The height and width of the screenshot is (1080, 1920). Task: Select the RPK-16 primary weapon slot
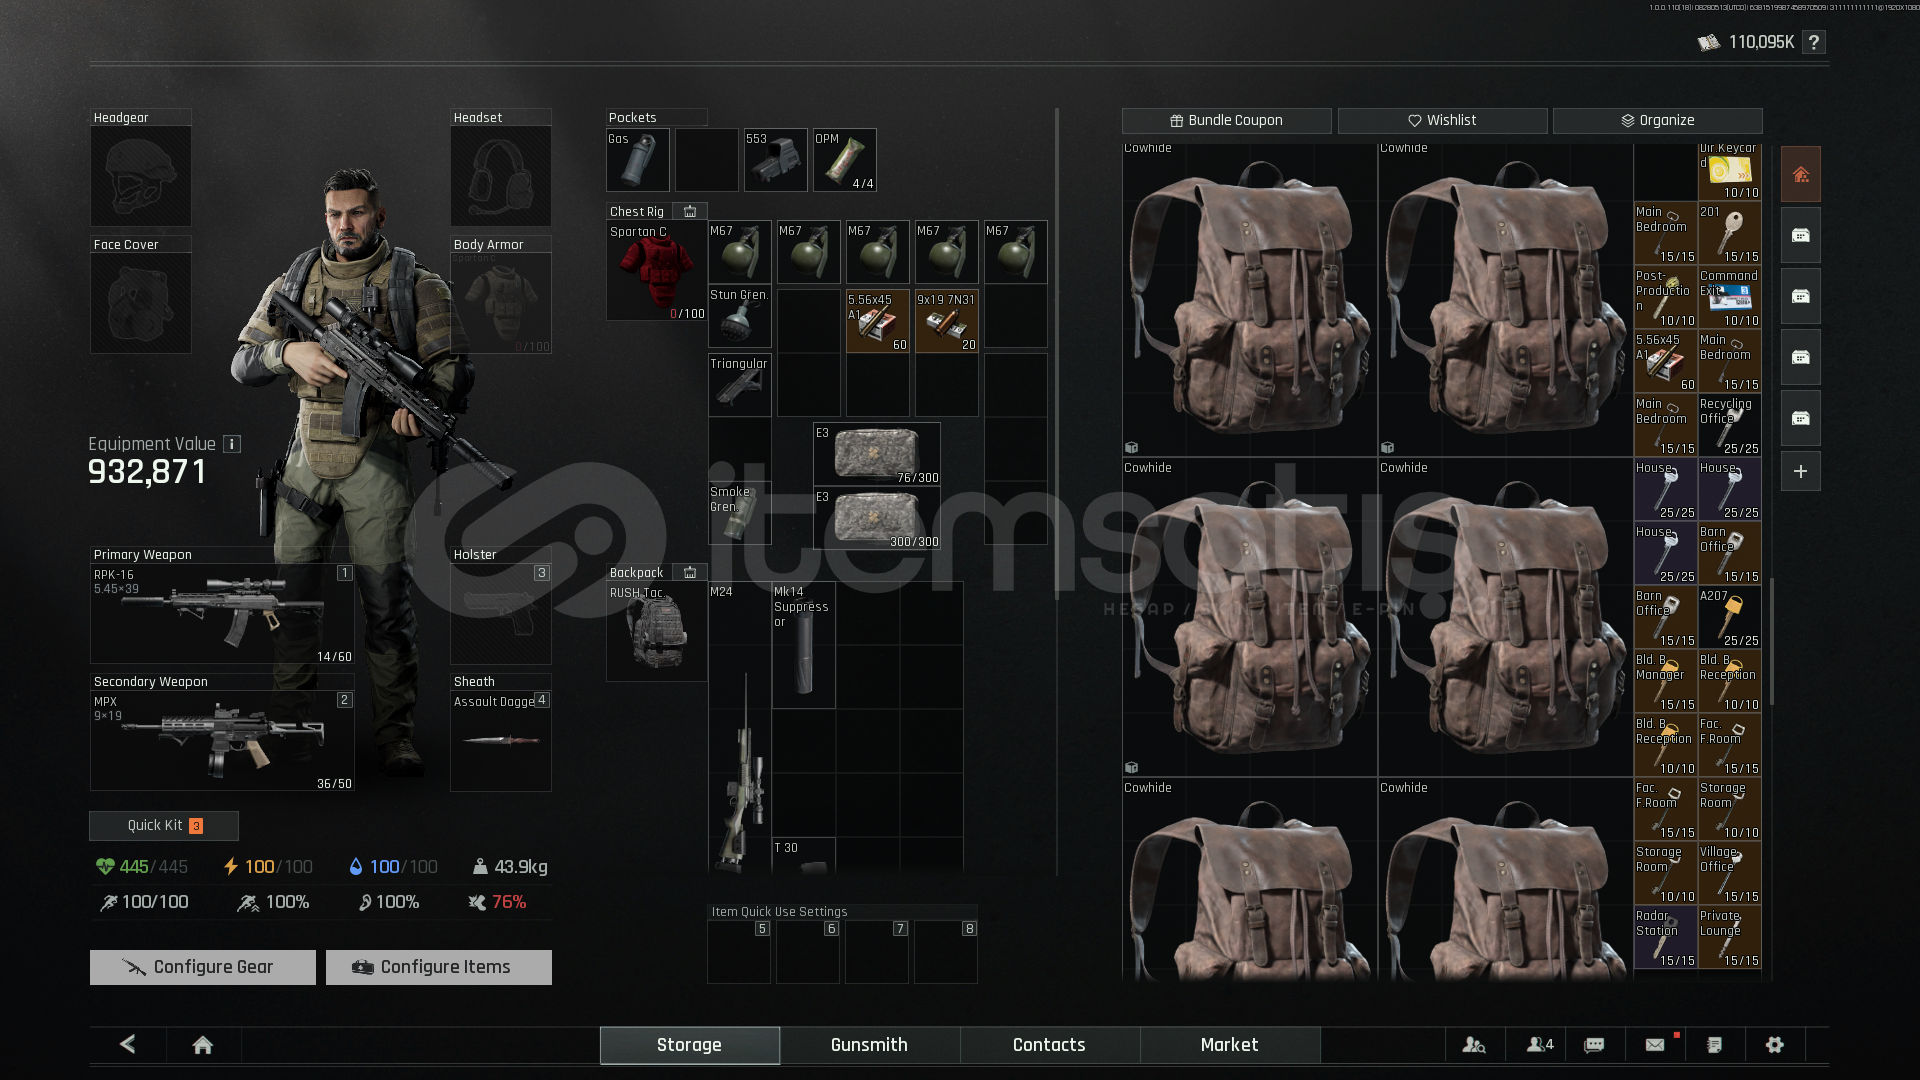pyautogui.click(x=222, y=613)
